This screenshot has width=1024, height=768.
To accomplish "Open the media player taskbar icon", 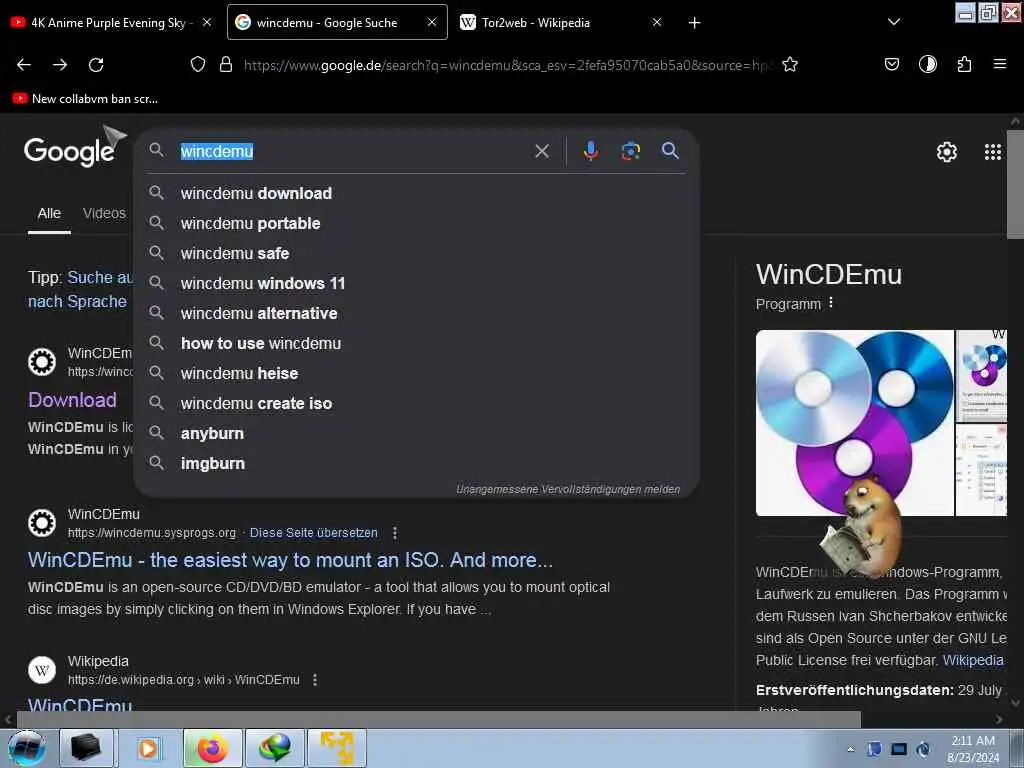I will pyautogui.click(x=148, y=748).
